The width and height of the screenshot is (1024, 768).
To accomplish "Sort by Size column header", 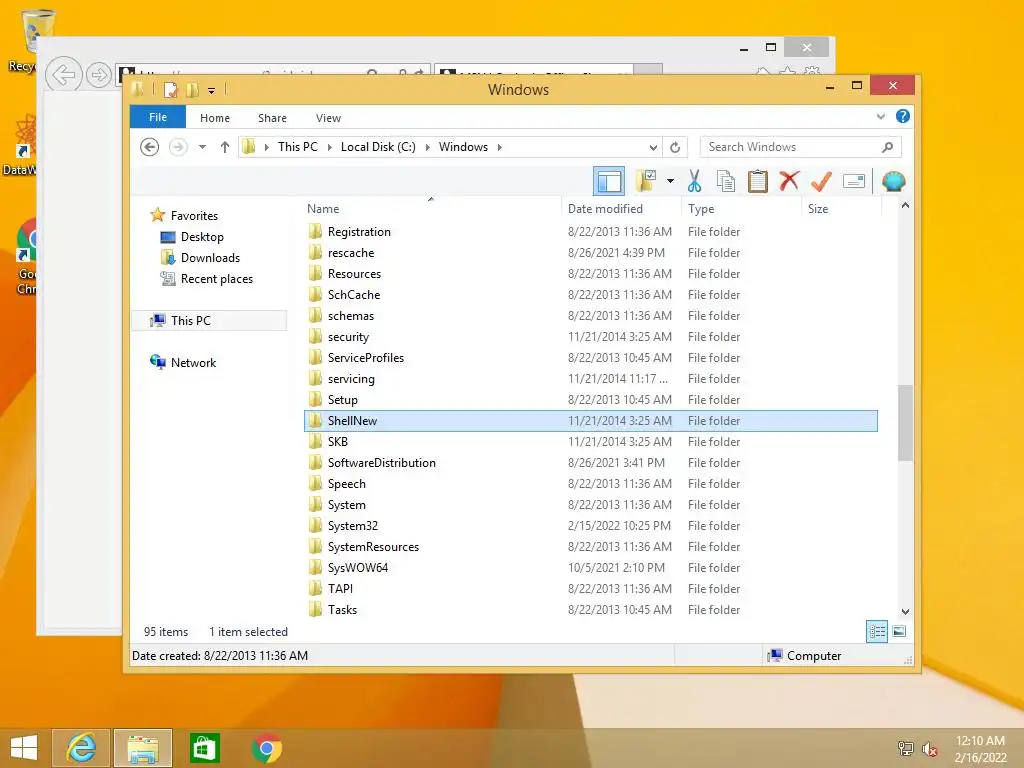I will [818, 209].
